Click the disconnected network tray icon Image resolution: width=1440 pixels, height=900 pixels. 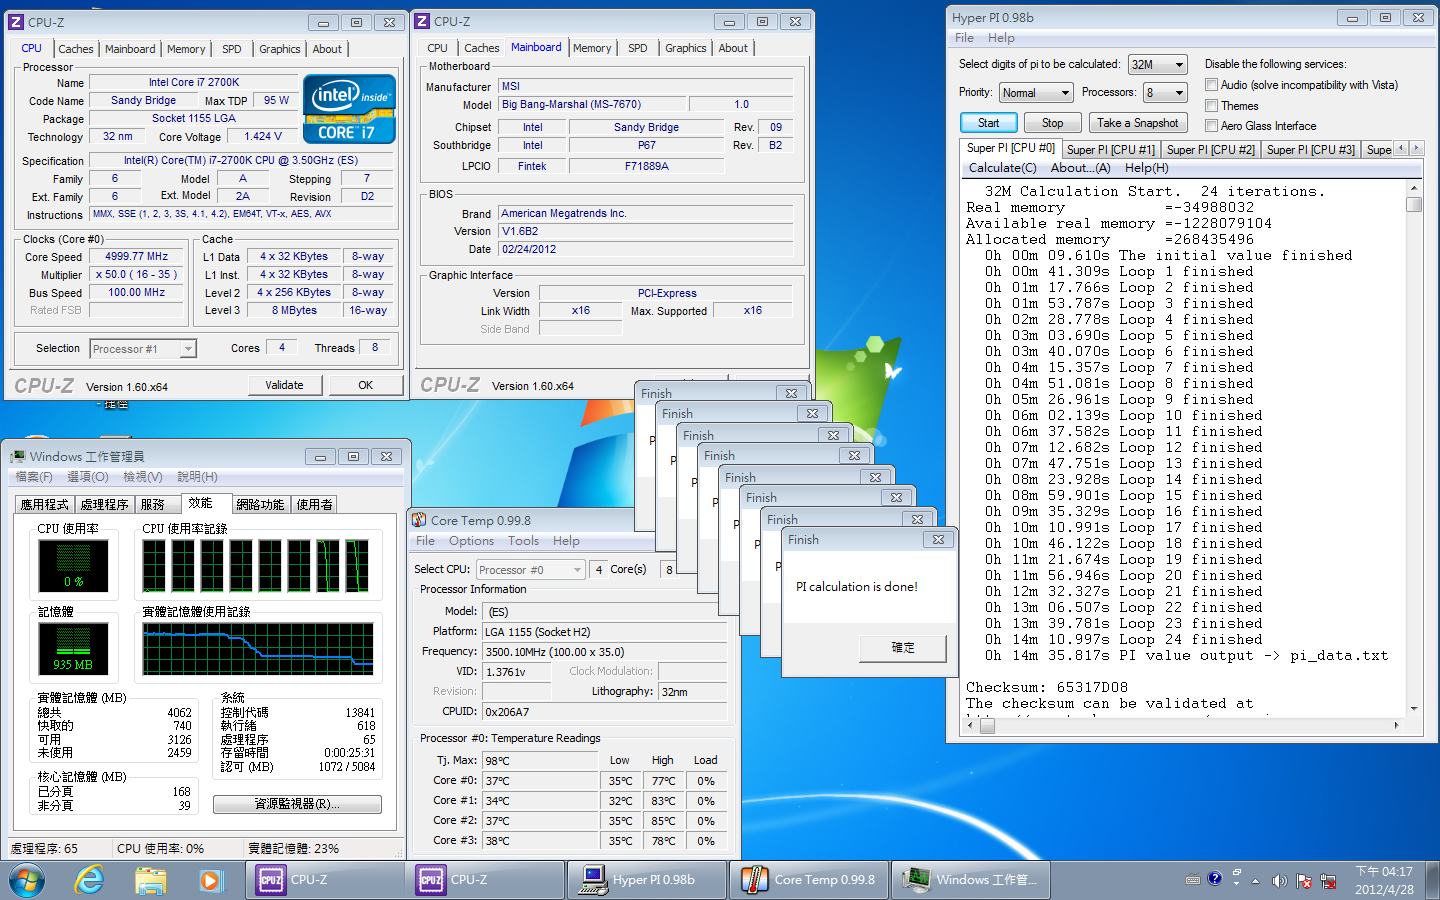click(1328, 881)
